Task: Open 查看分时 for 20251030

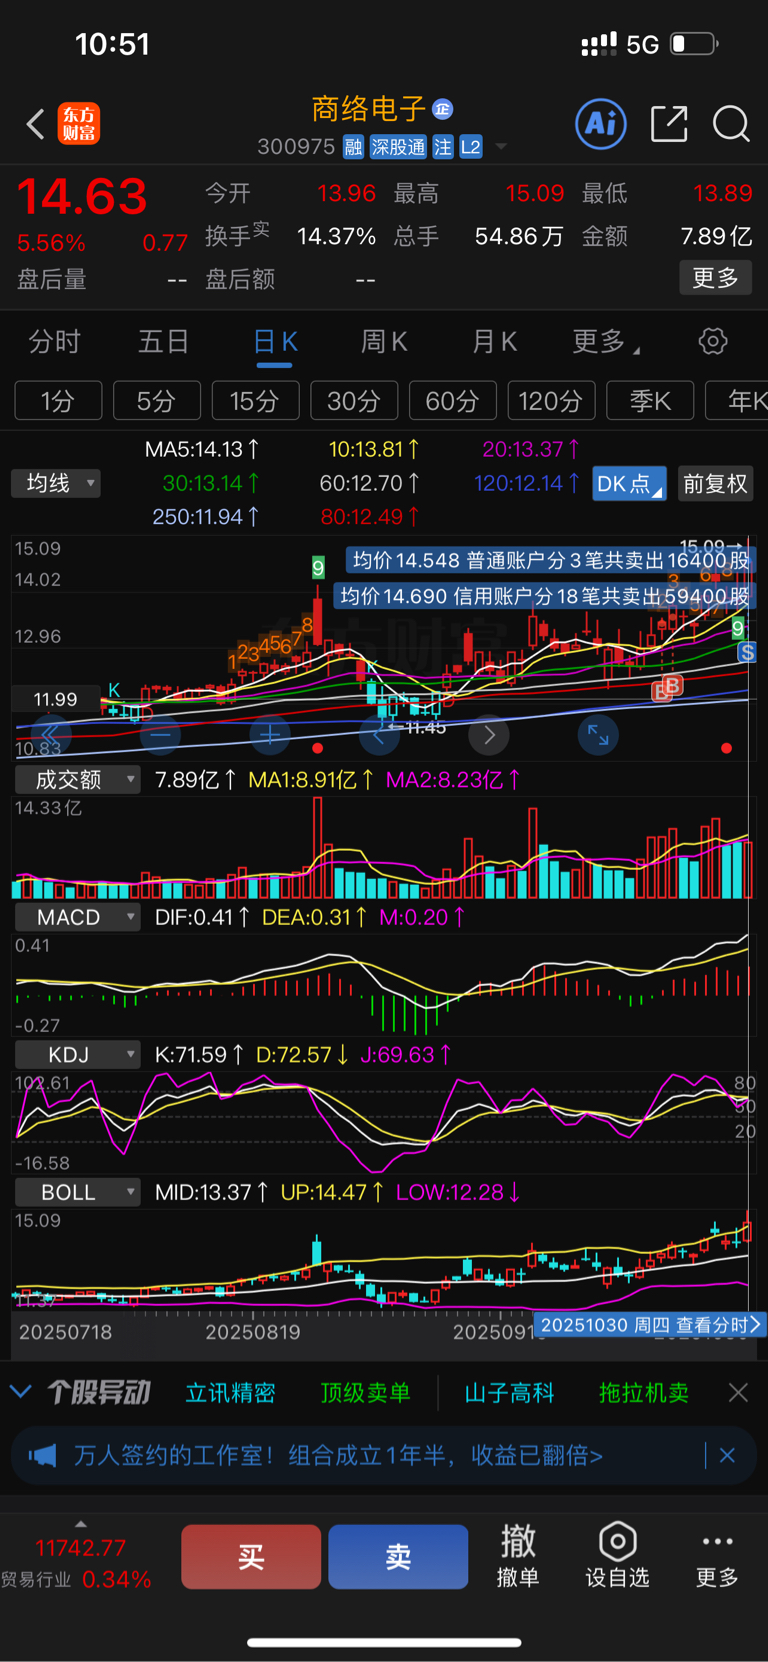Action: (650, 1325)
